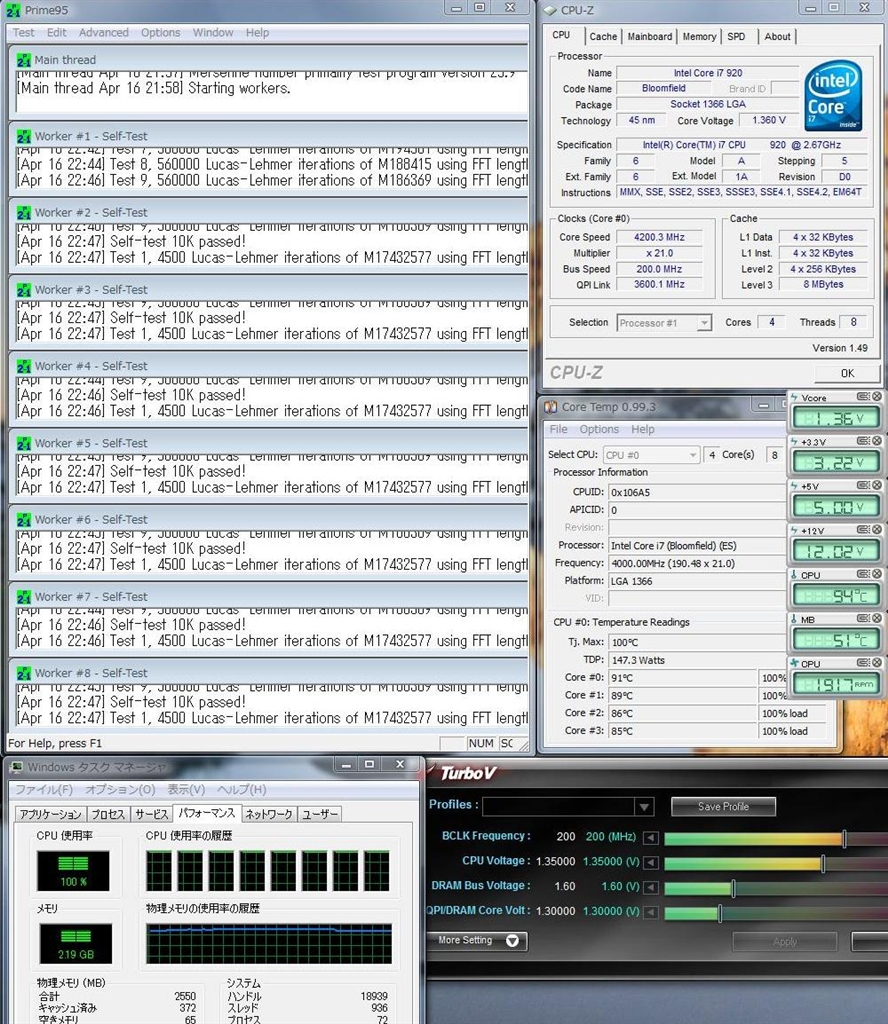888x1024 pixels.
Task: Open the Window menu in Prime95
Action: (213, 33)
